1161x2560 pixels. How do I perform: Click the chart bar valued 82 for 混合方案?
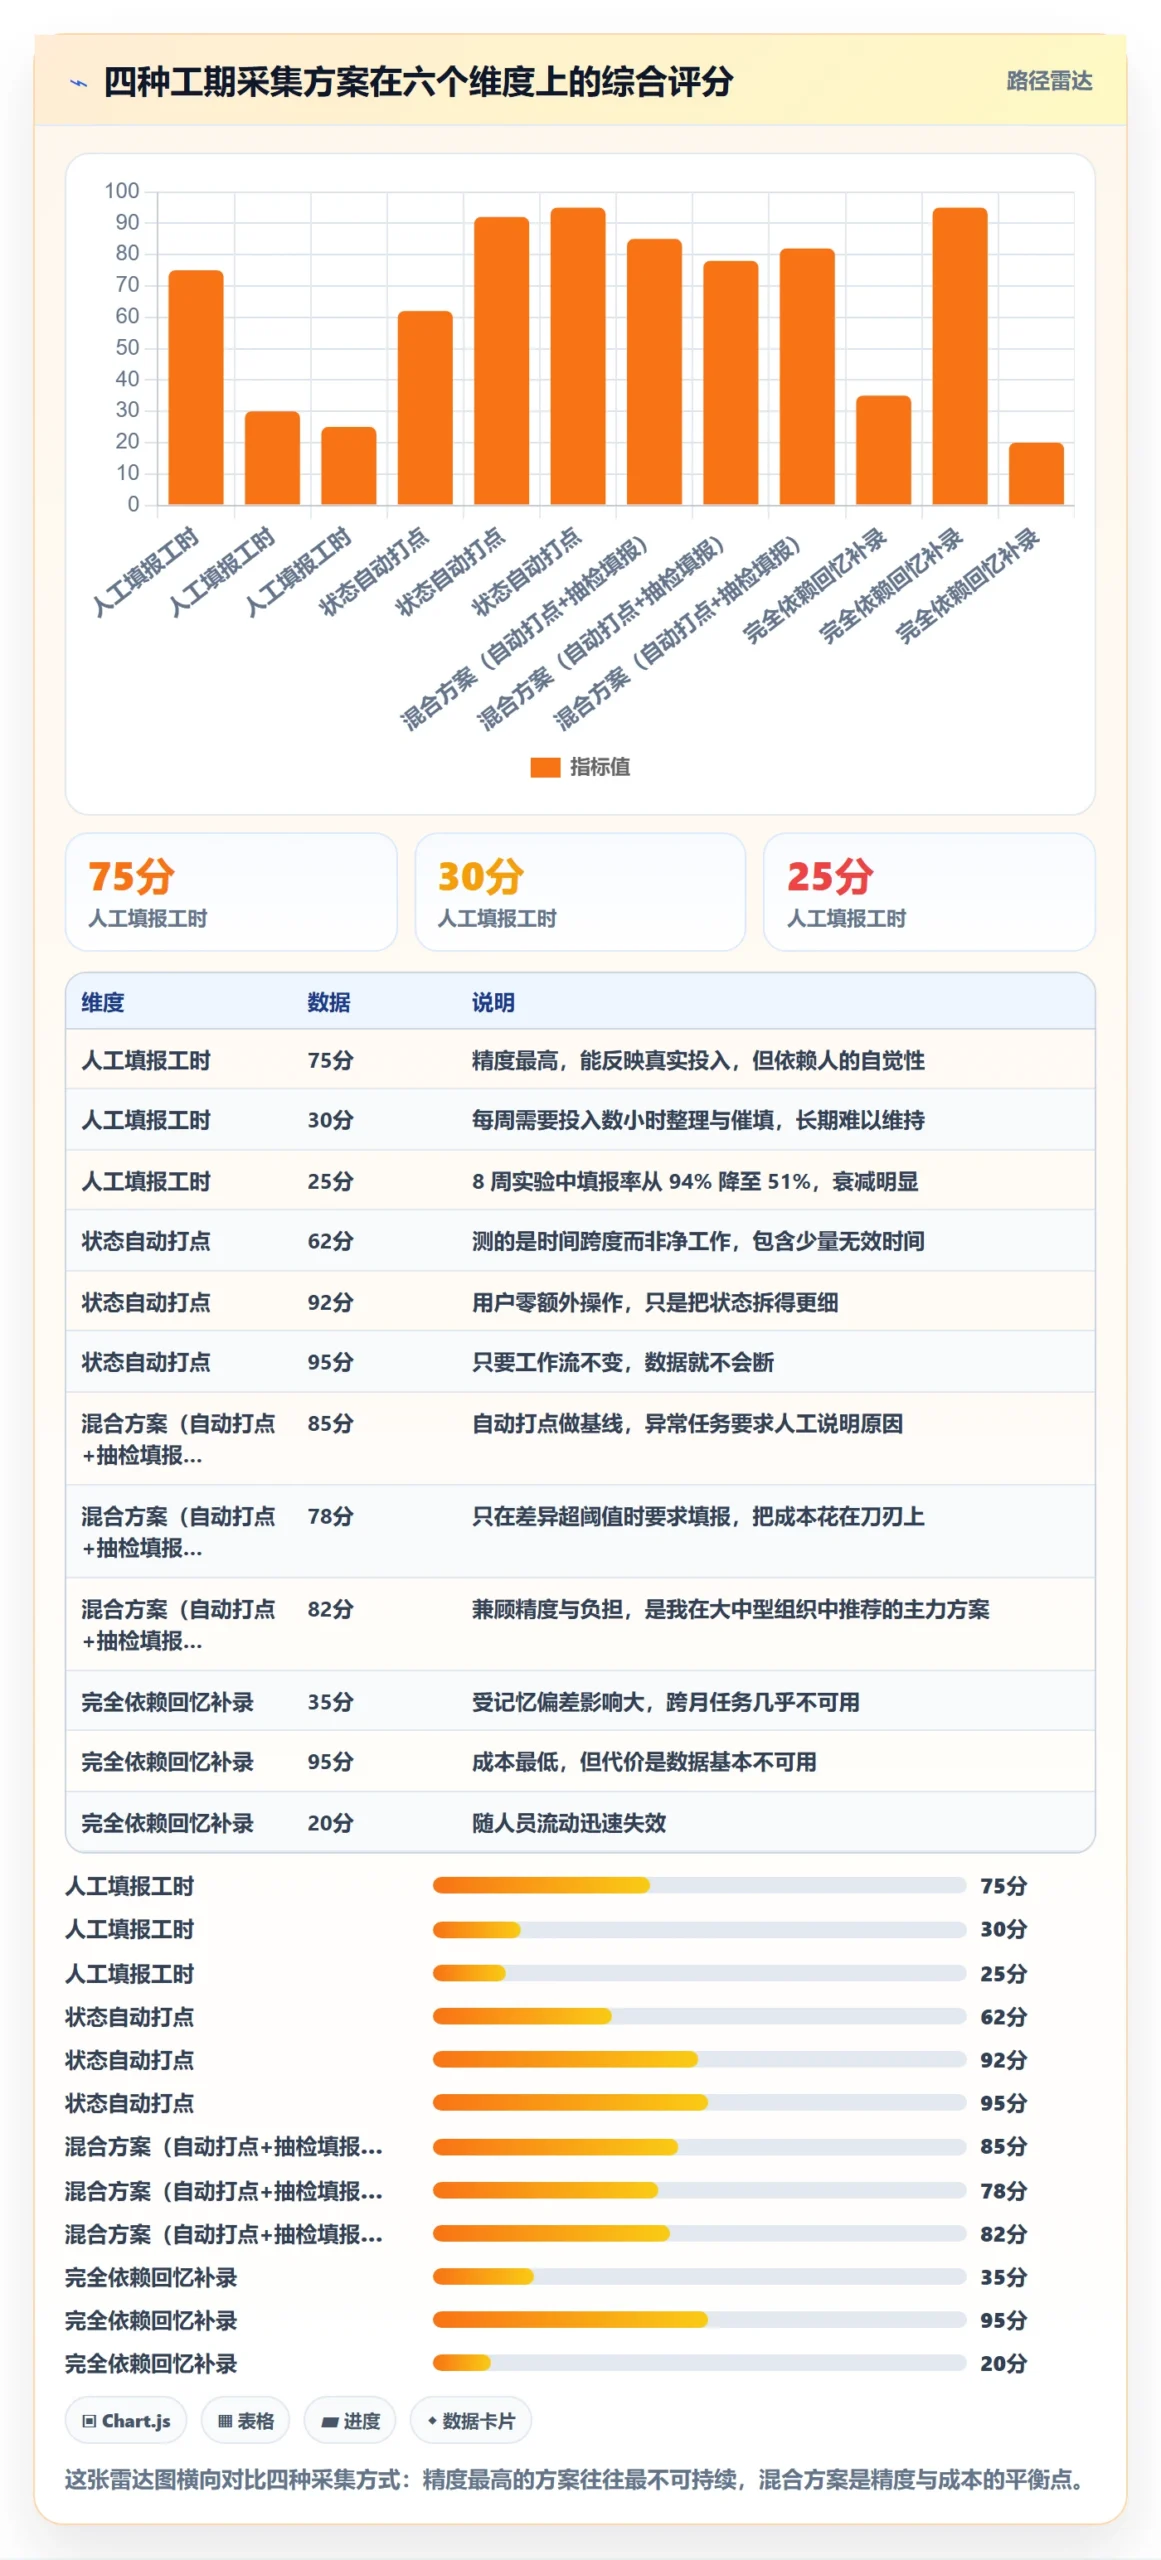pyautogui.click(x=807, y=376)
